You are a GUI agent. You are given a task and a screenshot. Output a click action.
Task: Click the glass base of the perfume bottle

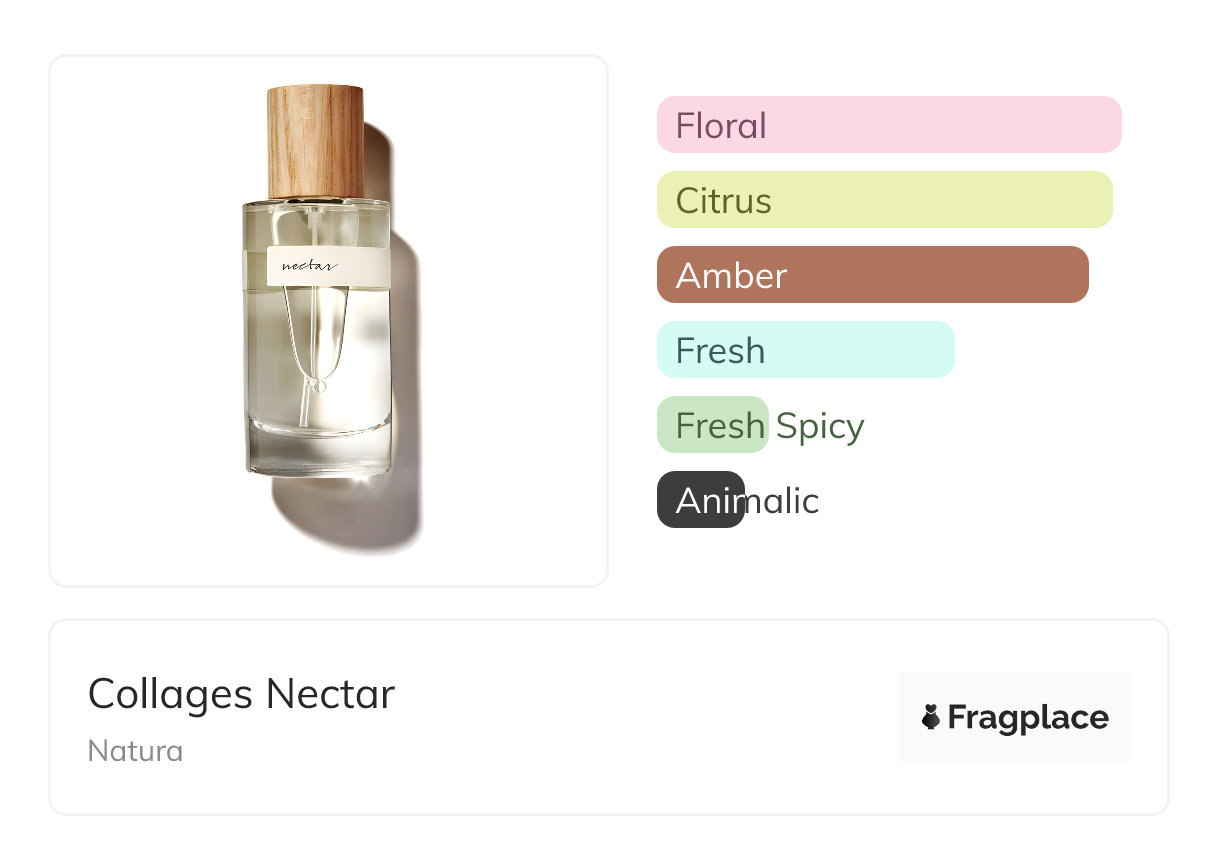click(318, 445)
